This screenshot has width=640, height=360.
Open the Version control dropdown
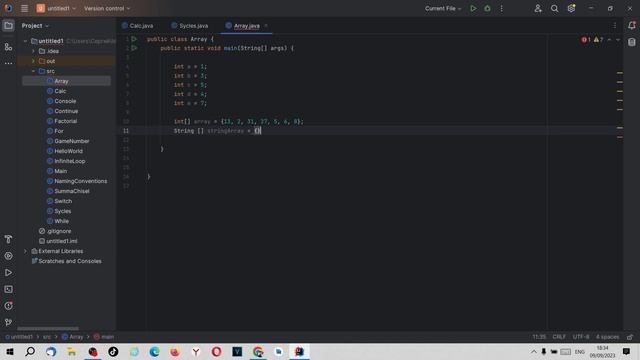(x=107, y=8)
